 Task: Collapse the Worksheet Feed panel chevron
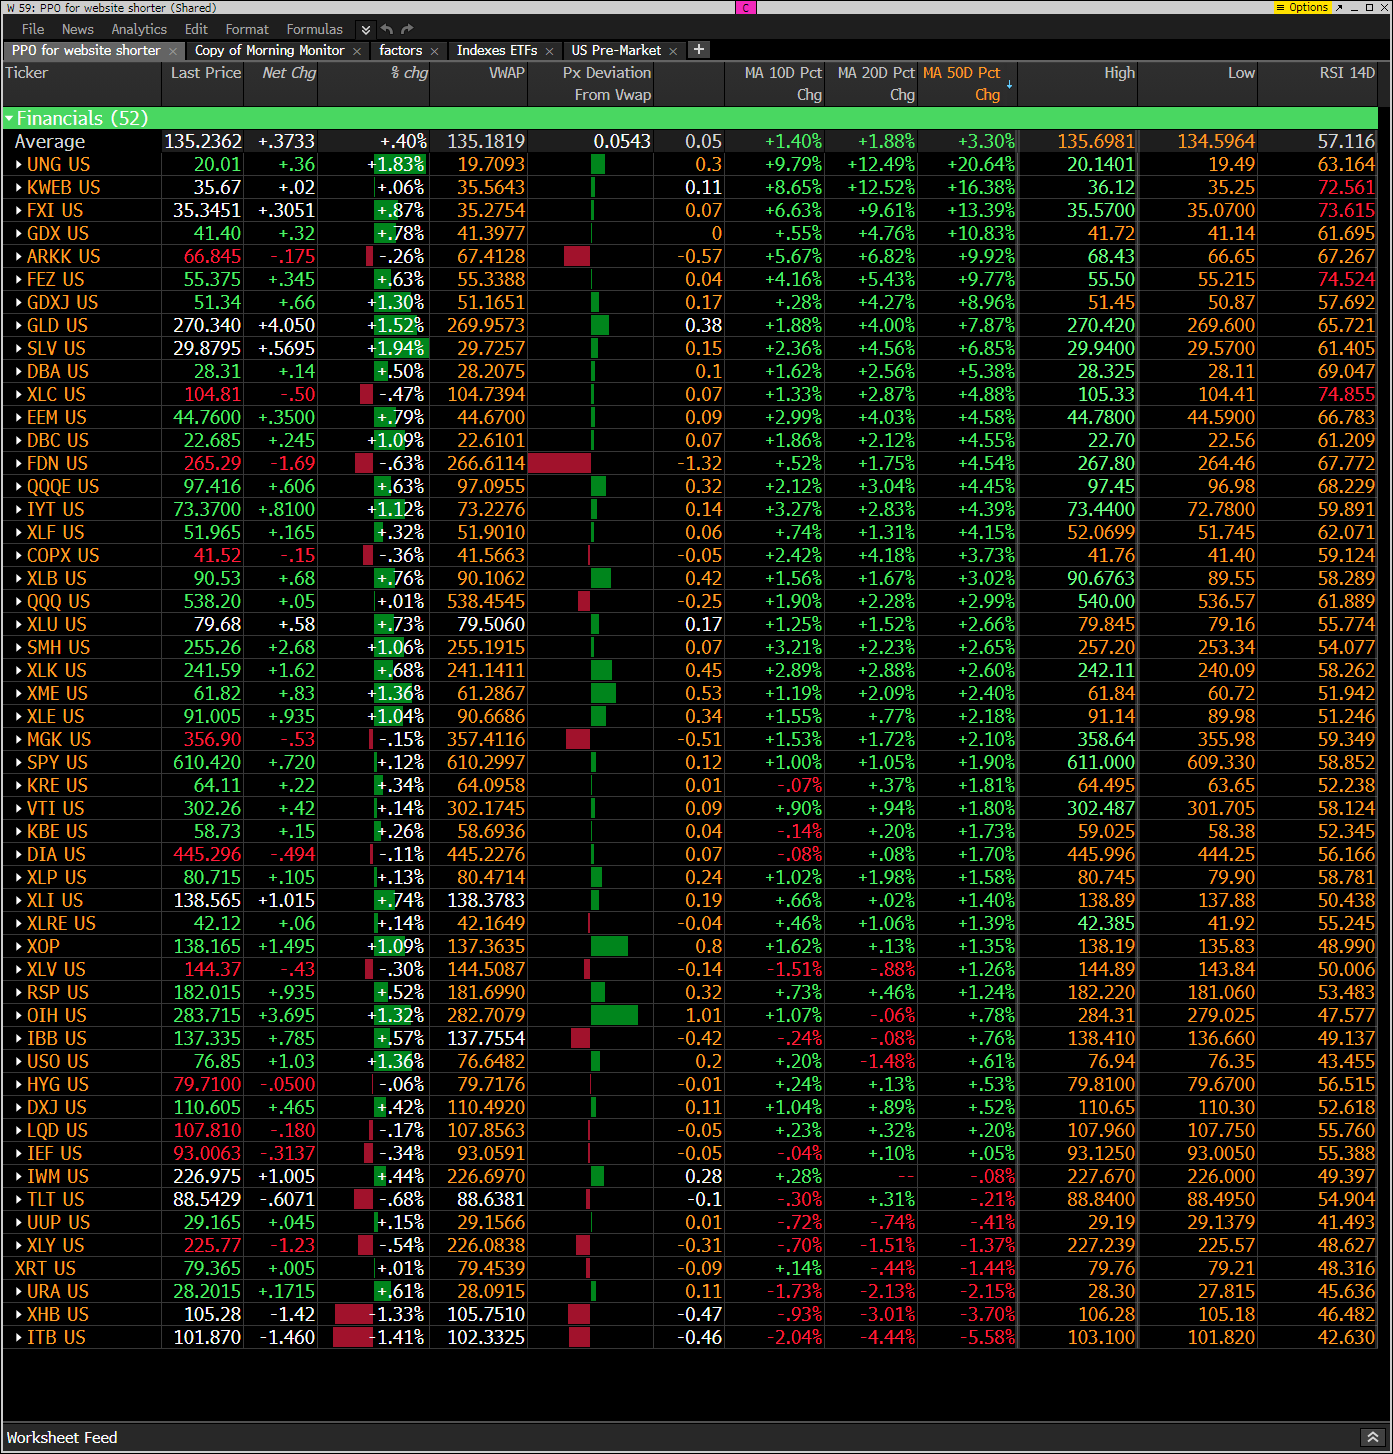(1372, 1437)
